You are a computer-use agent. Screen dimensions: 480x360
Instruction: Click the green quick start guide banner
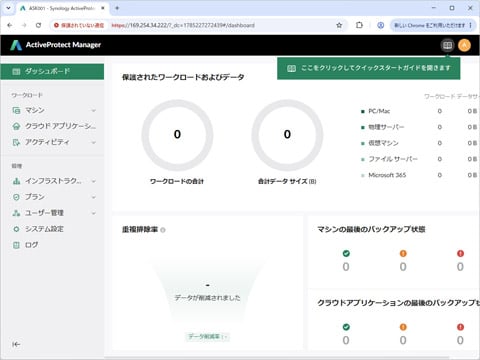point(369,68)
